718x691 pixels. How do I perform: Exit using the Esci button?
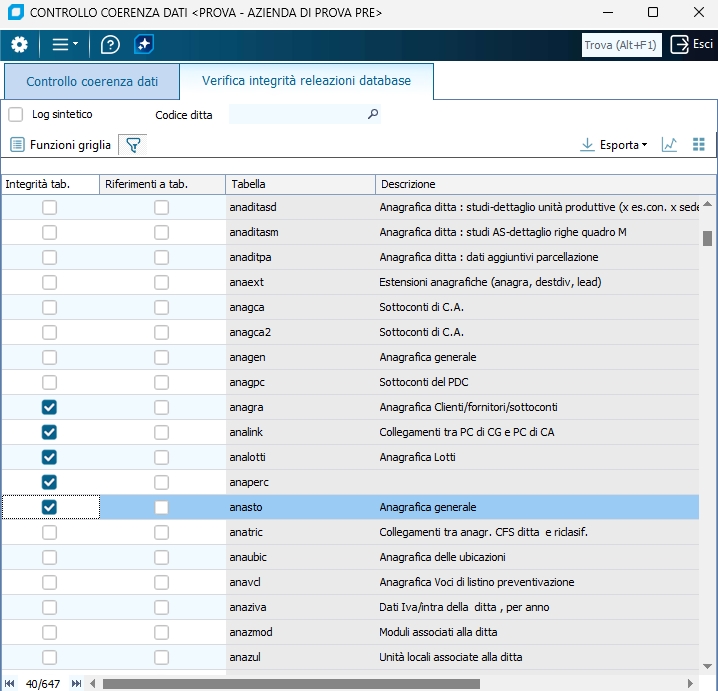[691, 44]
